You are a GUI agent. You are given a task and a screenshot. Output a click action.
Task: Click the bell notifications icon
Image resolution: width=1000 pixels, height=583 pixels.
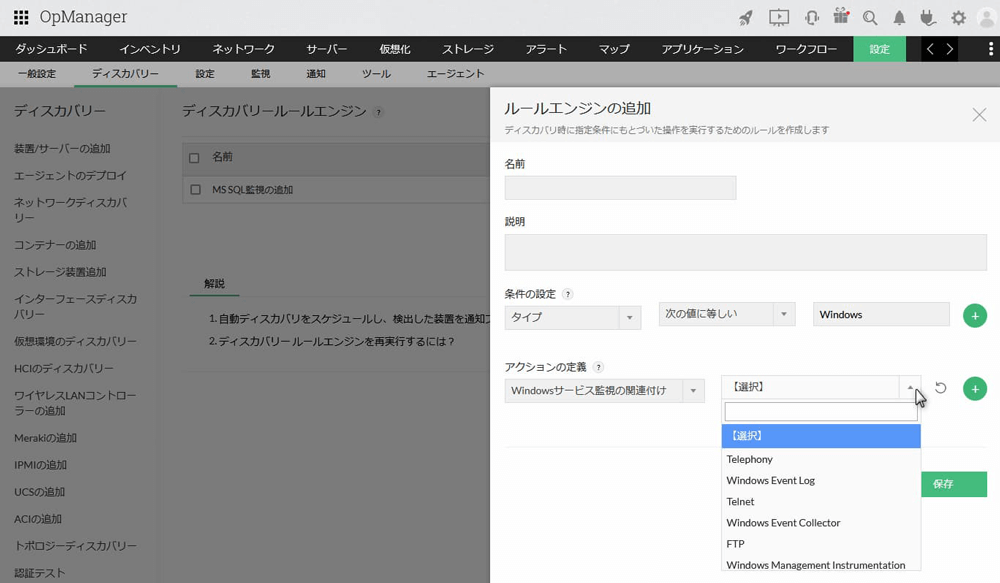coord(899,18)
